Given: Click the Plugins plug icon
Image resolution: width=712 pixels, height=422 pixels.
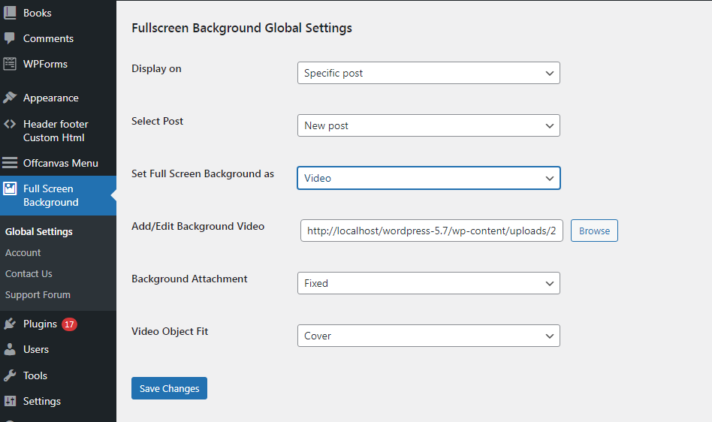Looking at the screenshot, I should pyautogui.click(x=10, y=324).
